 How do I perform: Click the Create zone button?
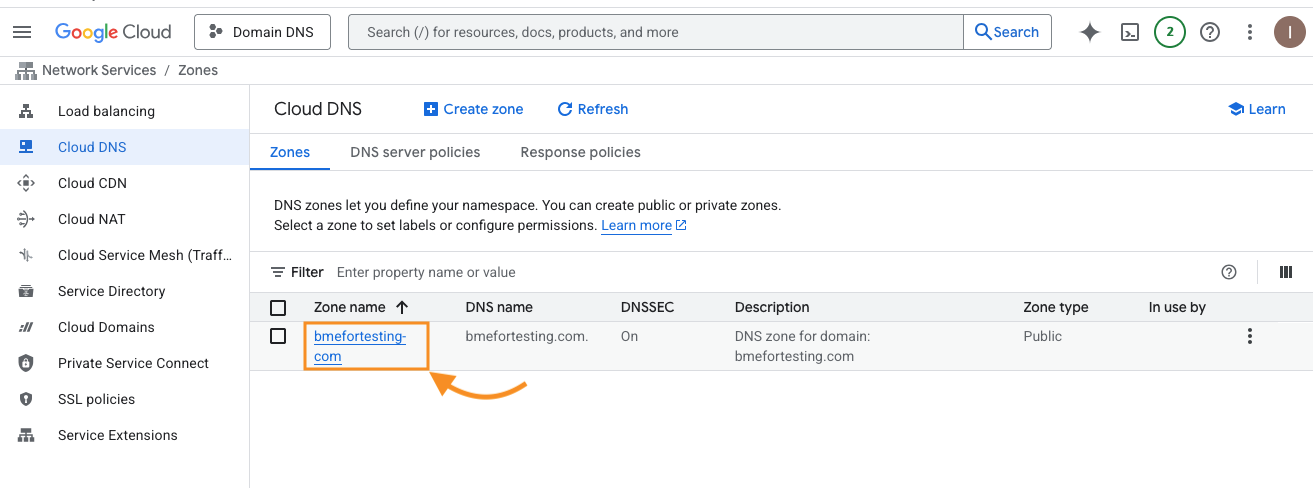(x=474, y=109)
